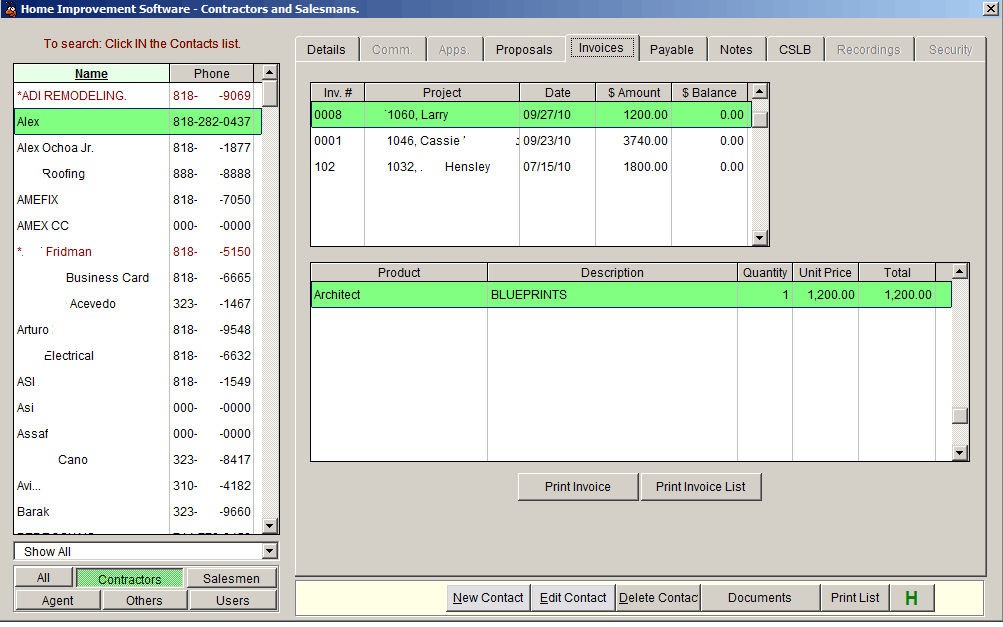Screen dimensions: 1003x627
Task: Select contact *ADI REMODELING.
Action: click(x=138, y=96)
